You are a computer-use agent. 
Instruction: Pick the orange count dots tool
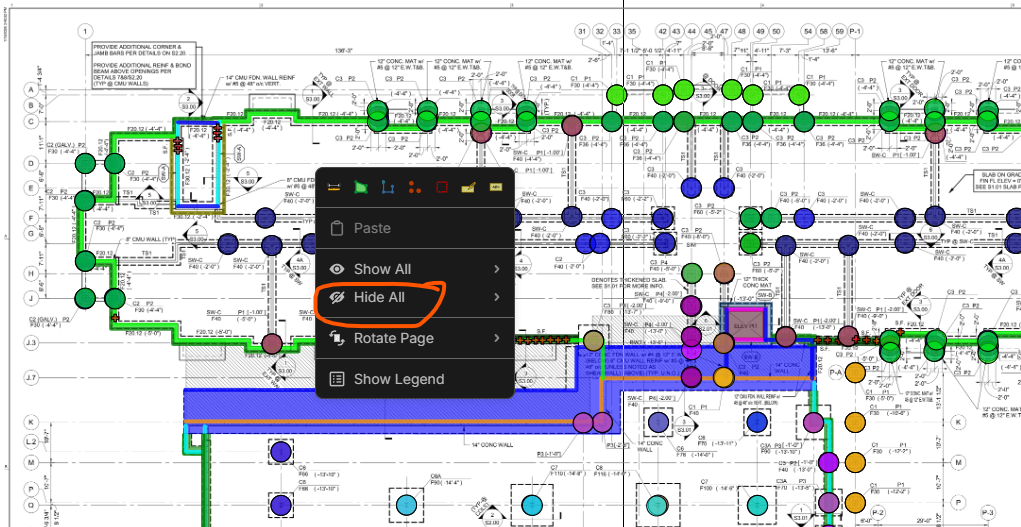[414, 187]
